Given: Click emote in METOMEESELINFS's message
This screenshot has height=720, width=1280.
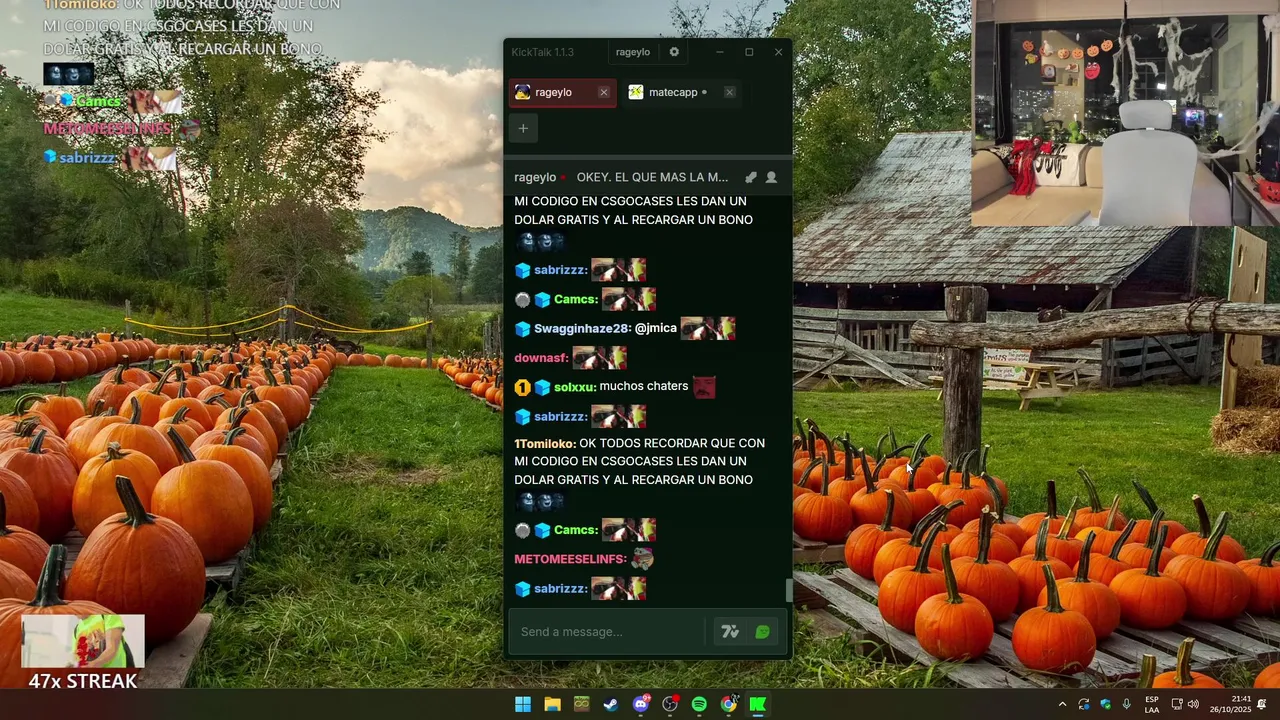Looking at the screenshot, I should (642, 559).
